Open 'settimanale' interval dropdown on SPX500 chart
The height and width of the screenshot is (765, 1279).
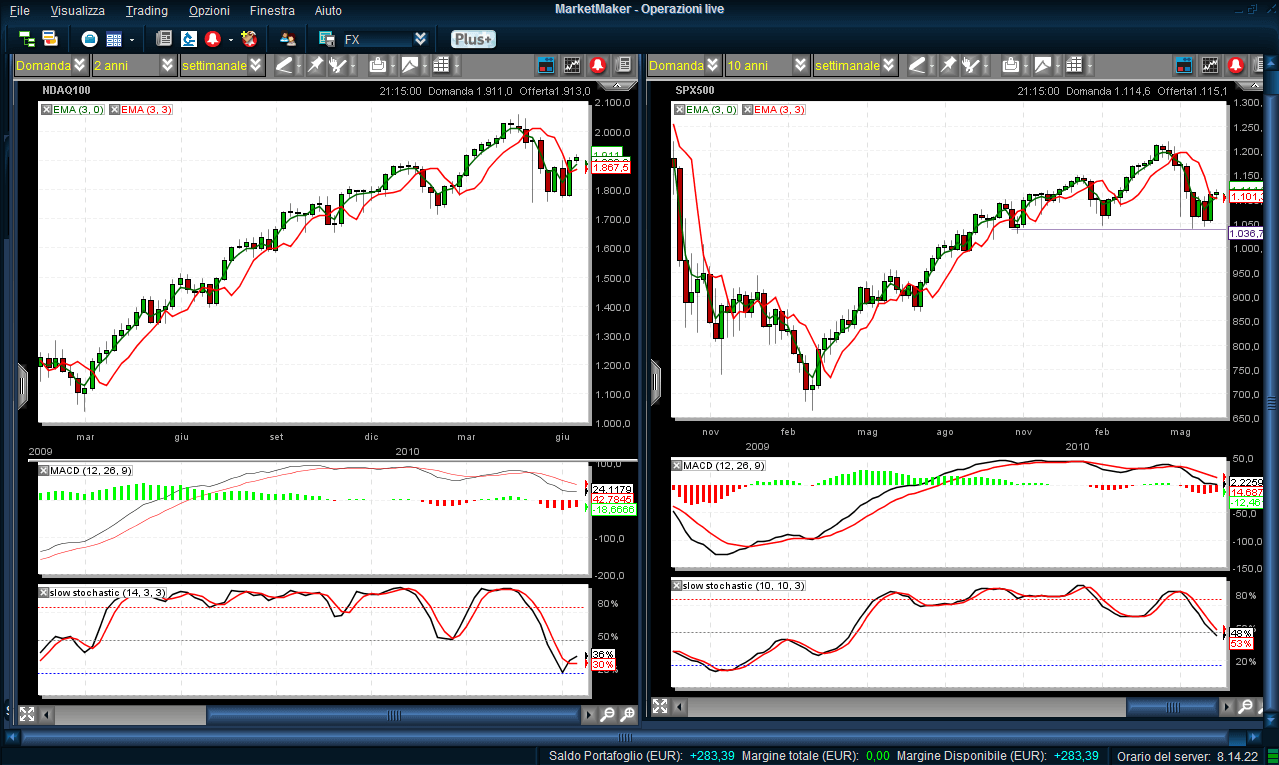pos(888,66)
